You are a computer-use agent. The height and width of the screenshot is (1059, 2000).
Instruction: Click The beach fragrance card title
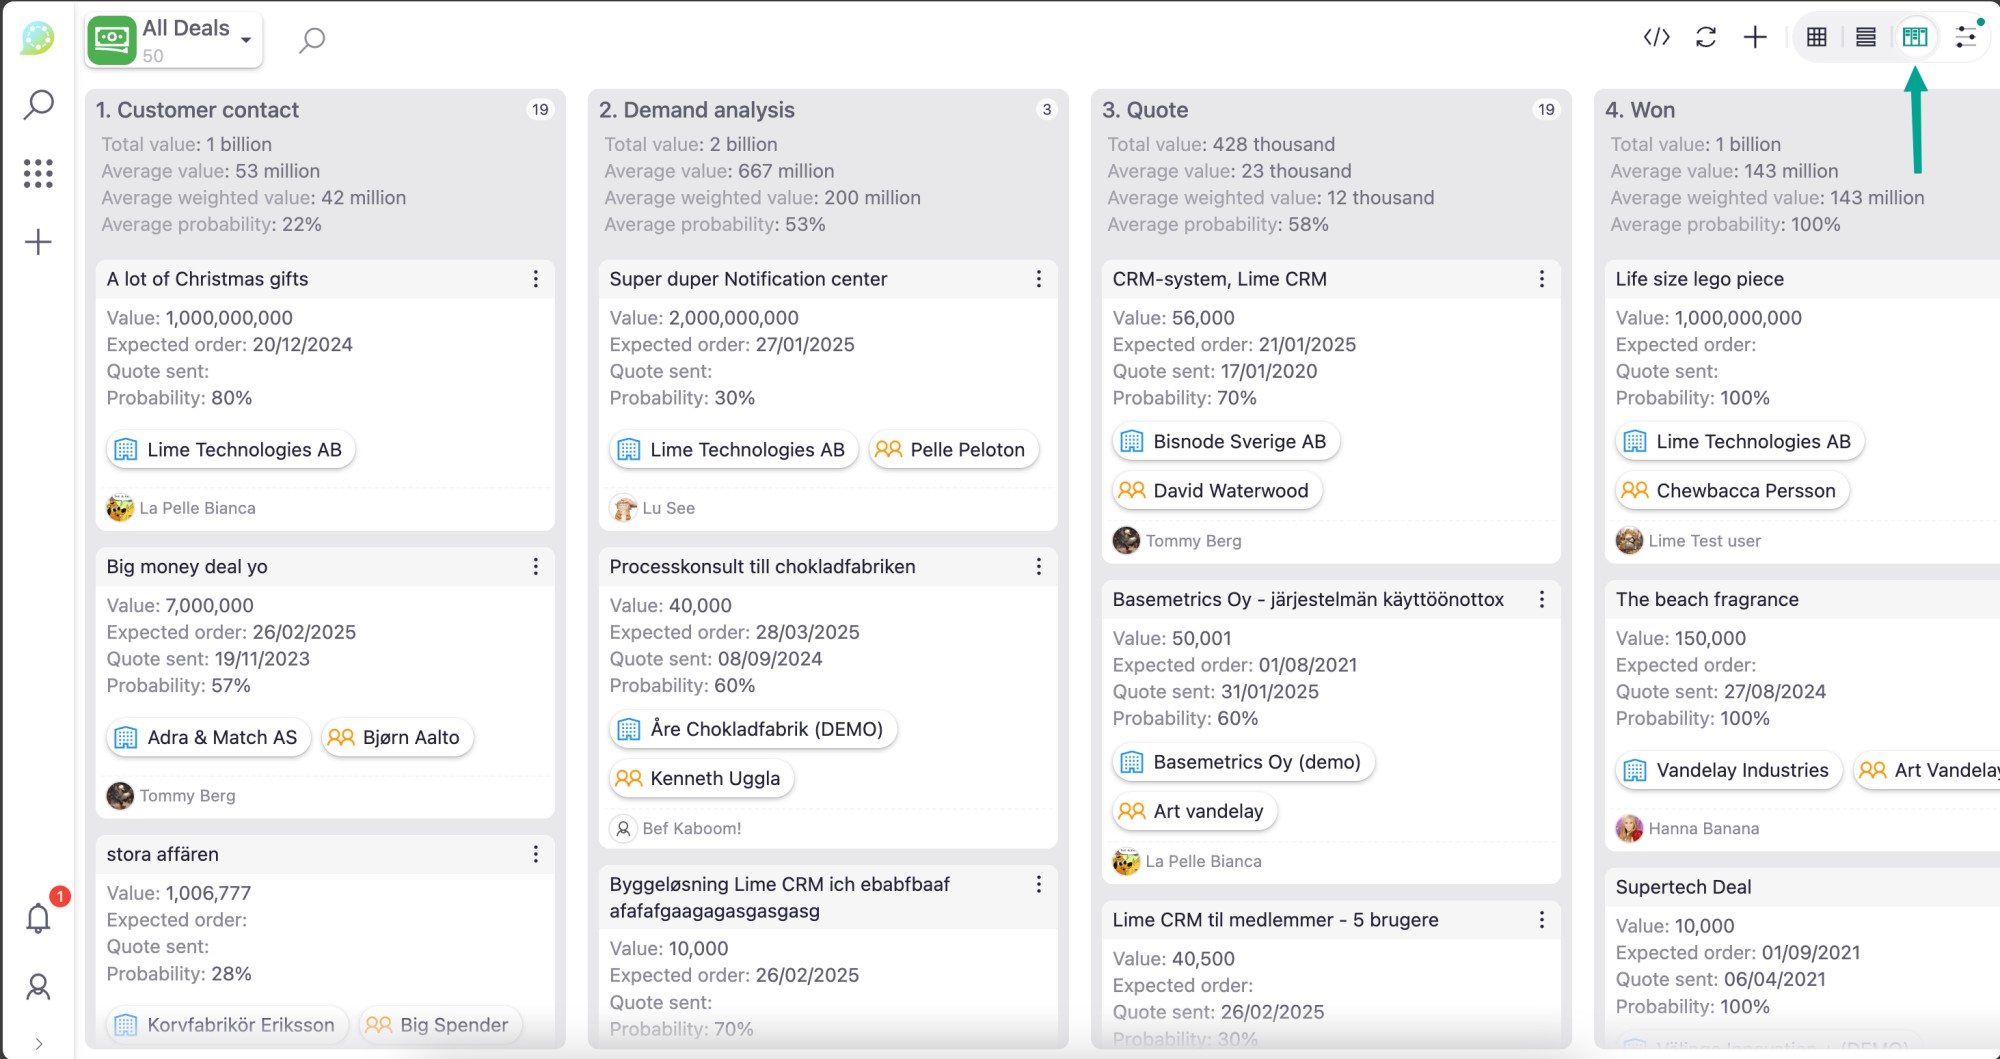coord(1707,599)
